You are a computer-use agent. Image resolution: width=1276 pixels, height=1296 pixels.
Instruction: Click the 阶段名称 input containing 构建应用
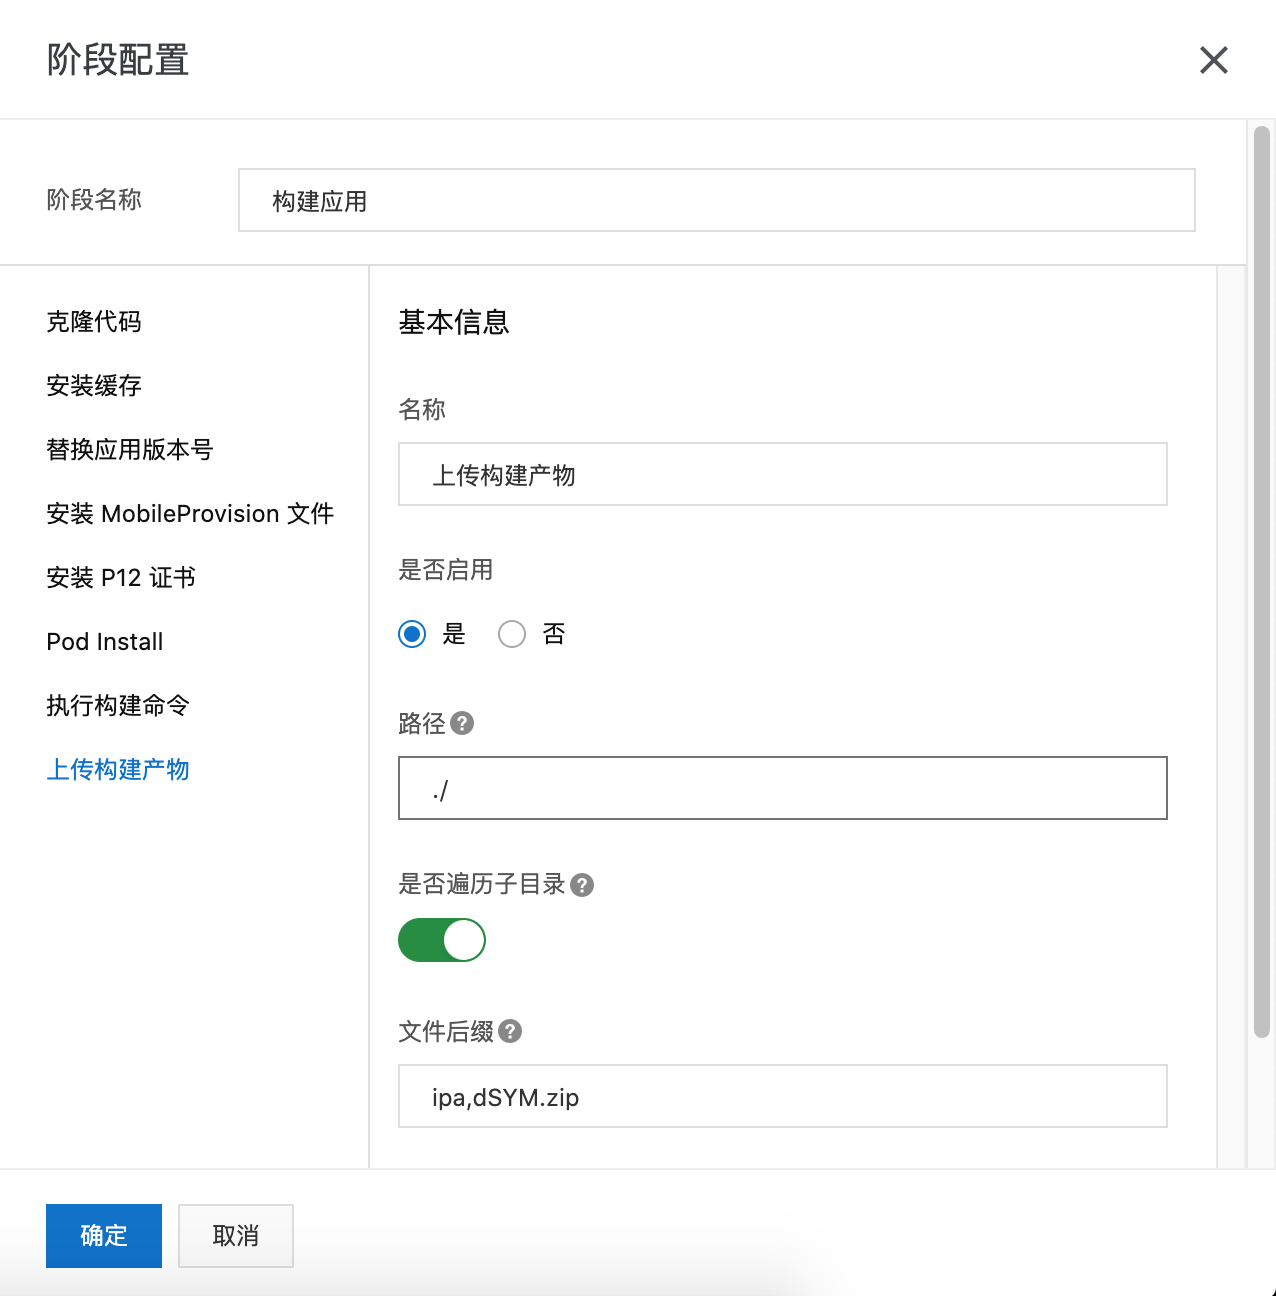click(717, 200)
